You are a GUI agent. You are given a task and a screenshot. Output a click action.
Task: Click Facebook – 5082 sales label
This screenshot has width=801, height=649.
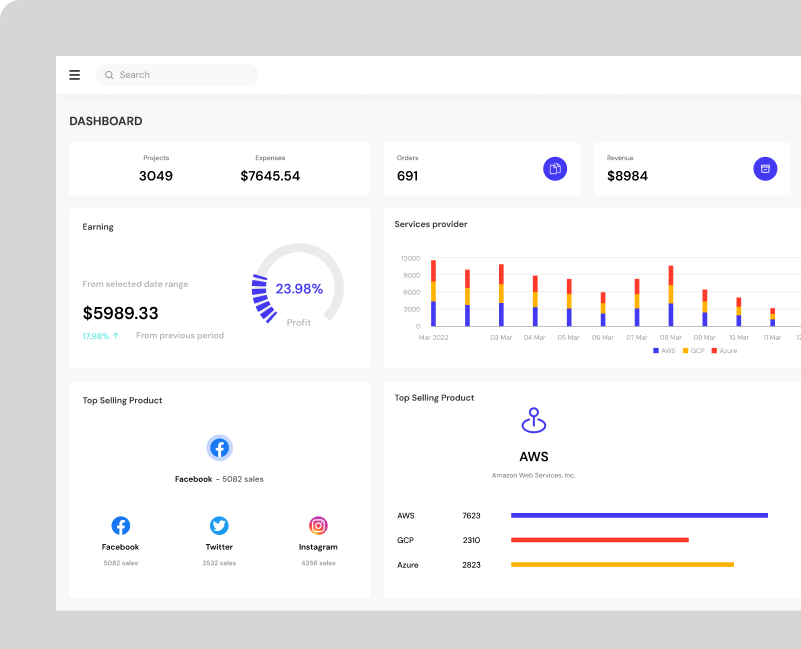click(219, 479)
